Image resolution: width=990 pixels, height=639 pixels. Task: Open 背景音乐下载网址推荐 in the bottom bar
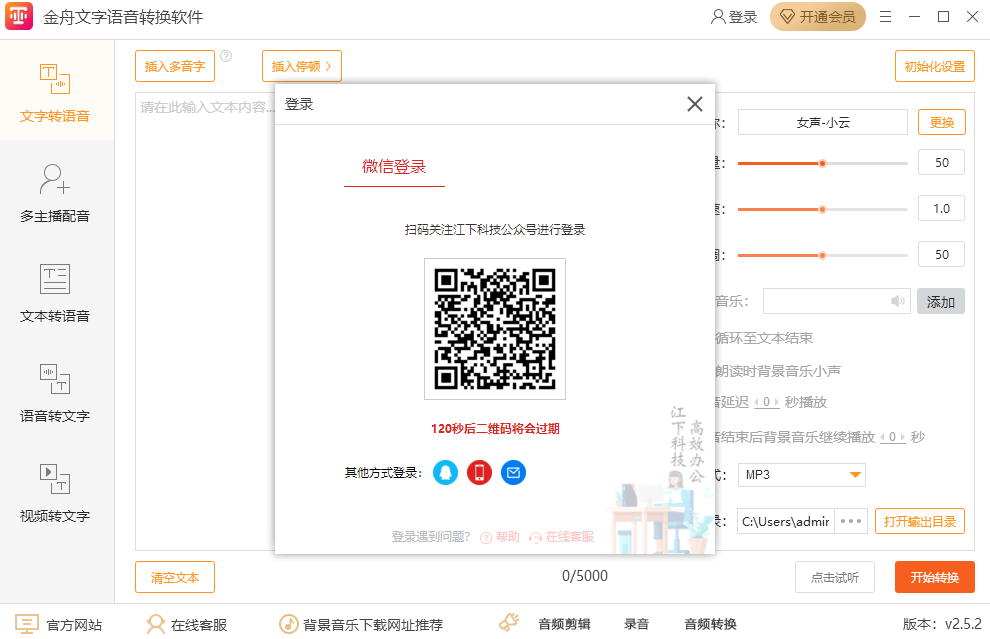[361, 624]
